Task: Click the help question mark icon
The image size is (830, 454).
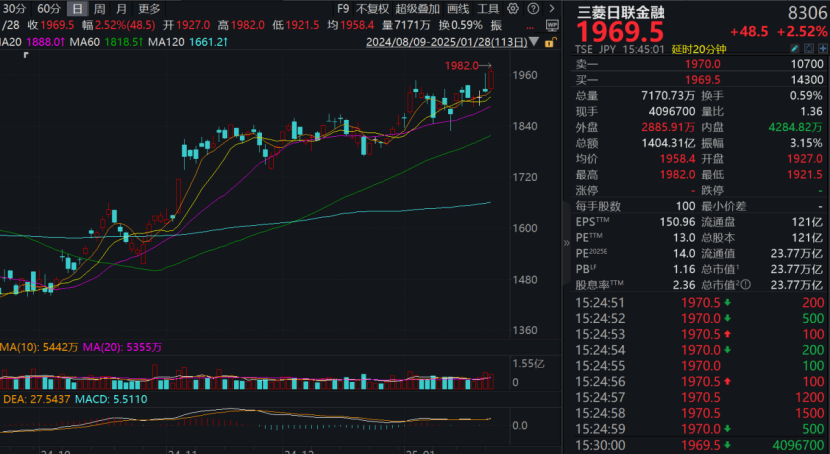Action: pos(535,8)
